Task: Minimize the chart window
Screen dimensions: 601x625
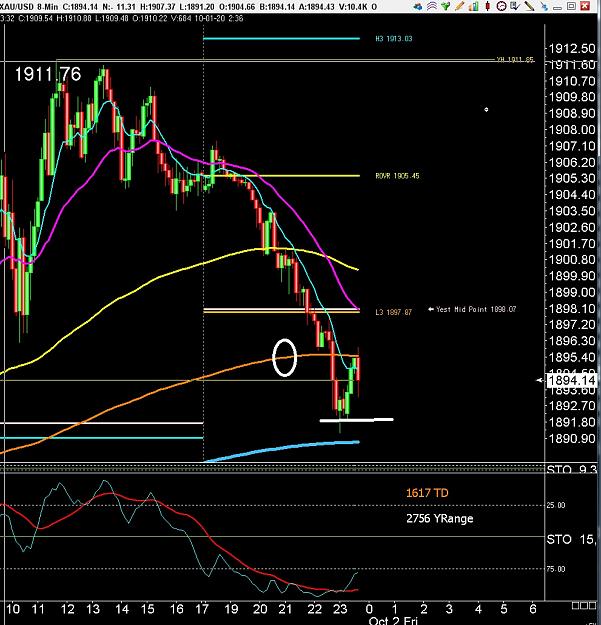Action: point(558,8)
